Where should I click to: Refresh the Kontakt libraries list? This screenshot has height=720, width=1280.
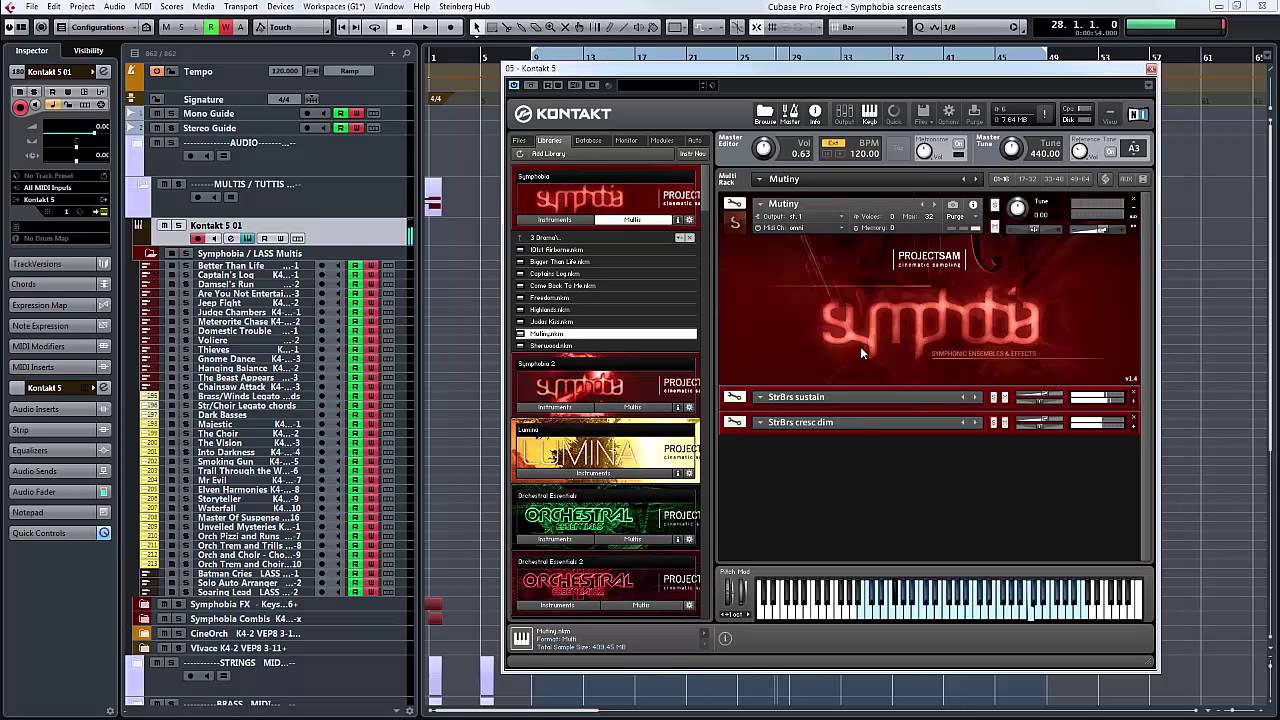[x=520, y=154]
